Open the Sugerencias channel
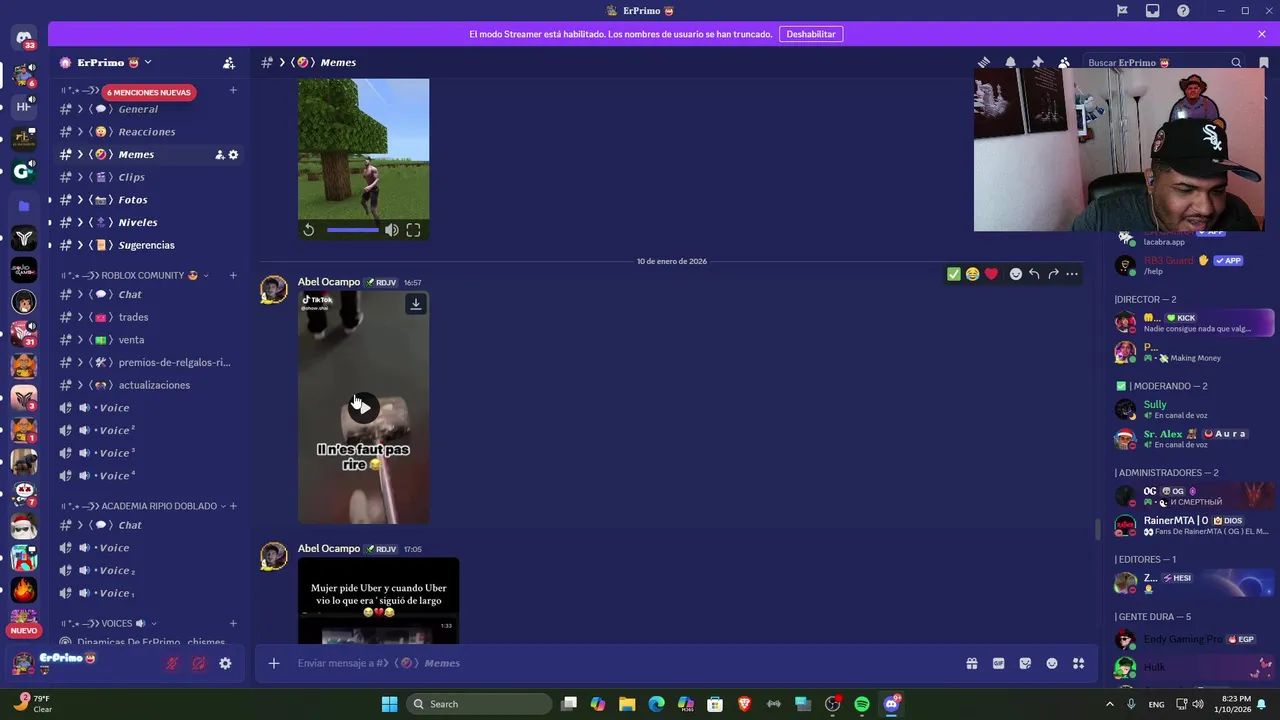Viewport: 1280px width, 720px height. (149, 245)
